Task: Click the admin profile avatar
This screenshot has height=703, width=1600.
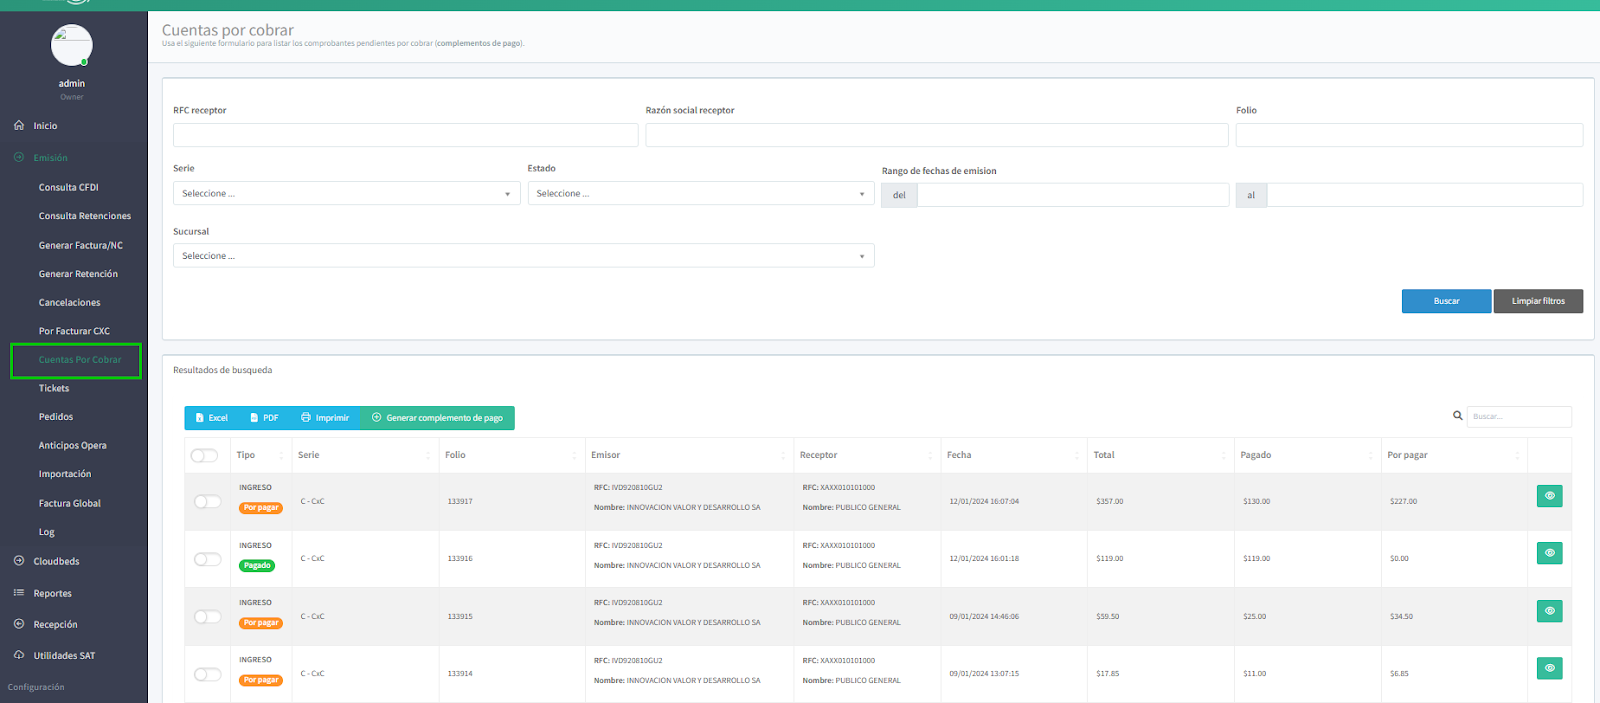Action: point(71,45)
